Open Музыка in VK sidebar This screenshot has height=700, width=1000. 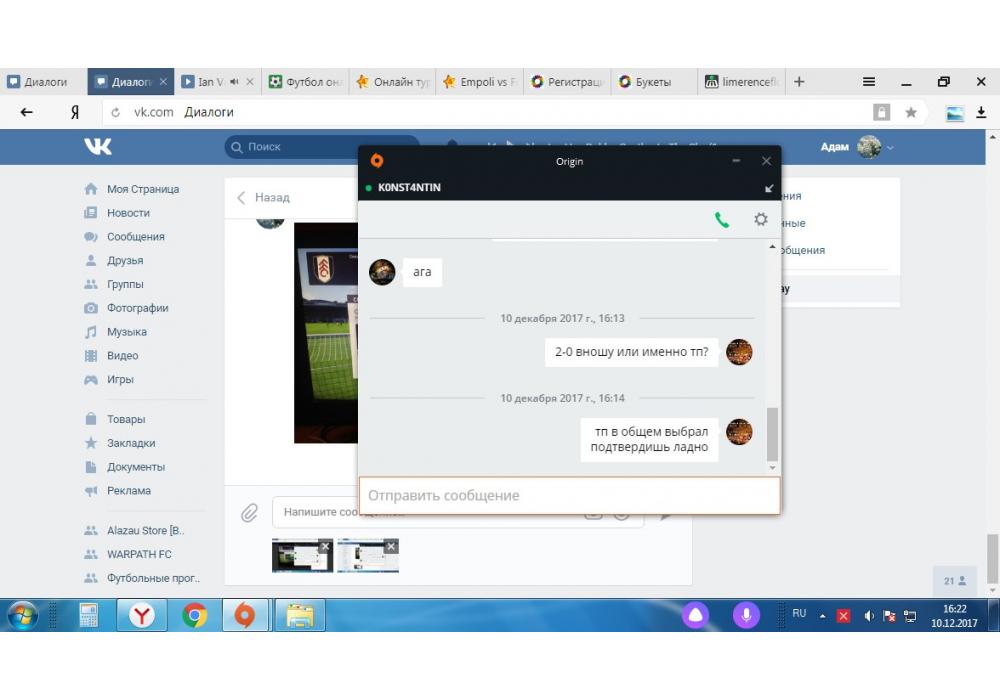pyautogui.click(x=127, y=332)
